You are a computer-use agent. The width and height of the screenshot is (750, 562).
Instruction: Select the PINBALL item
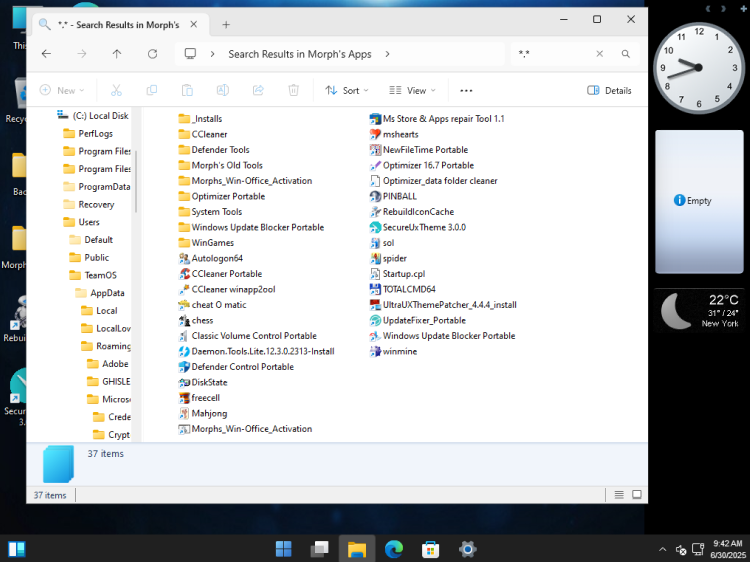point(393,196)
